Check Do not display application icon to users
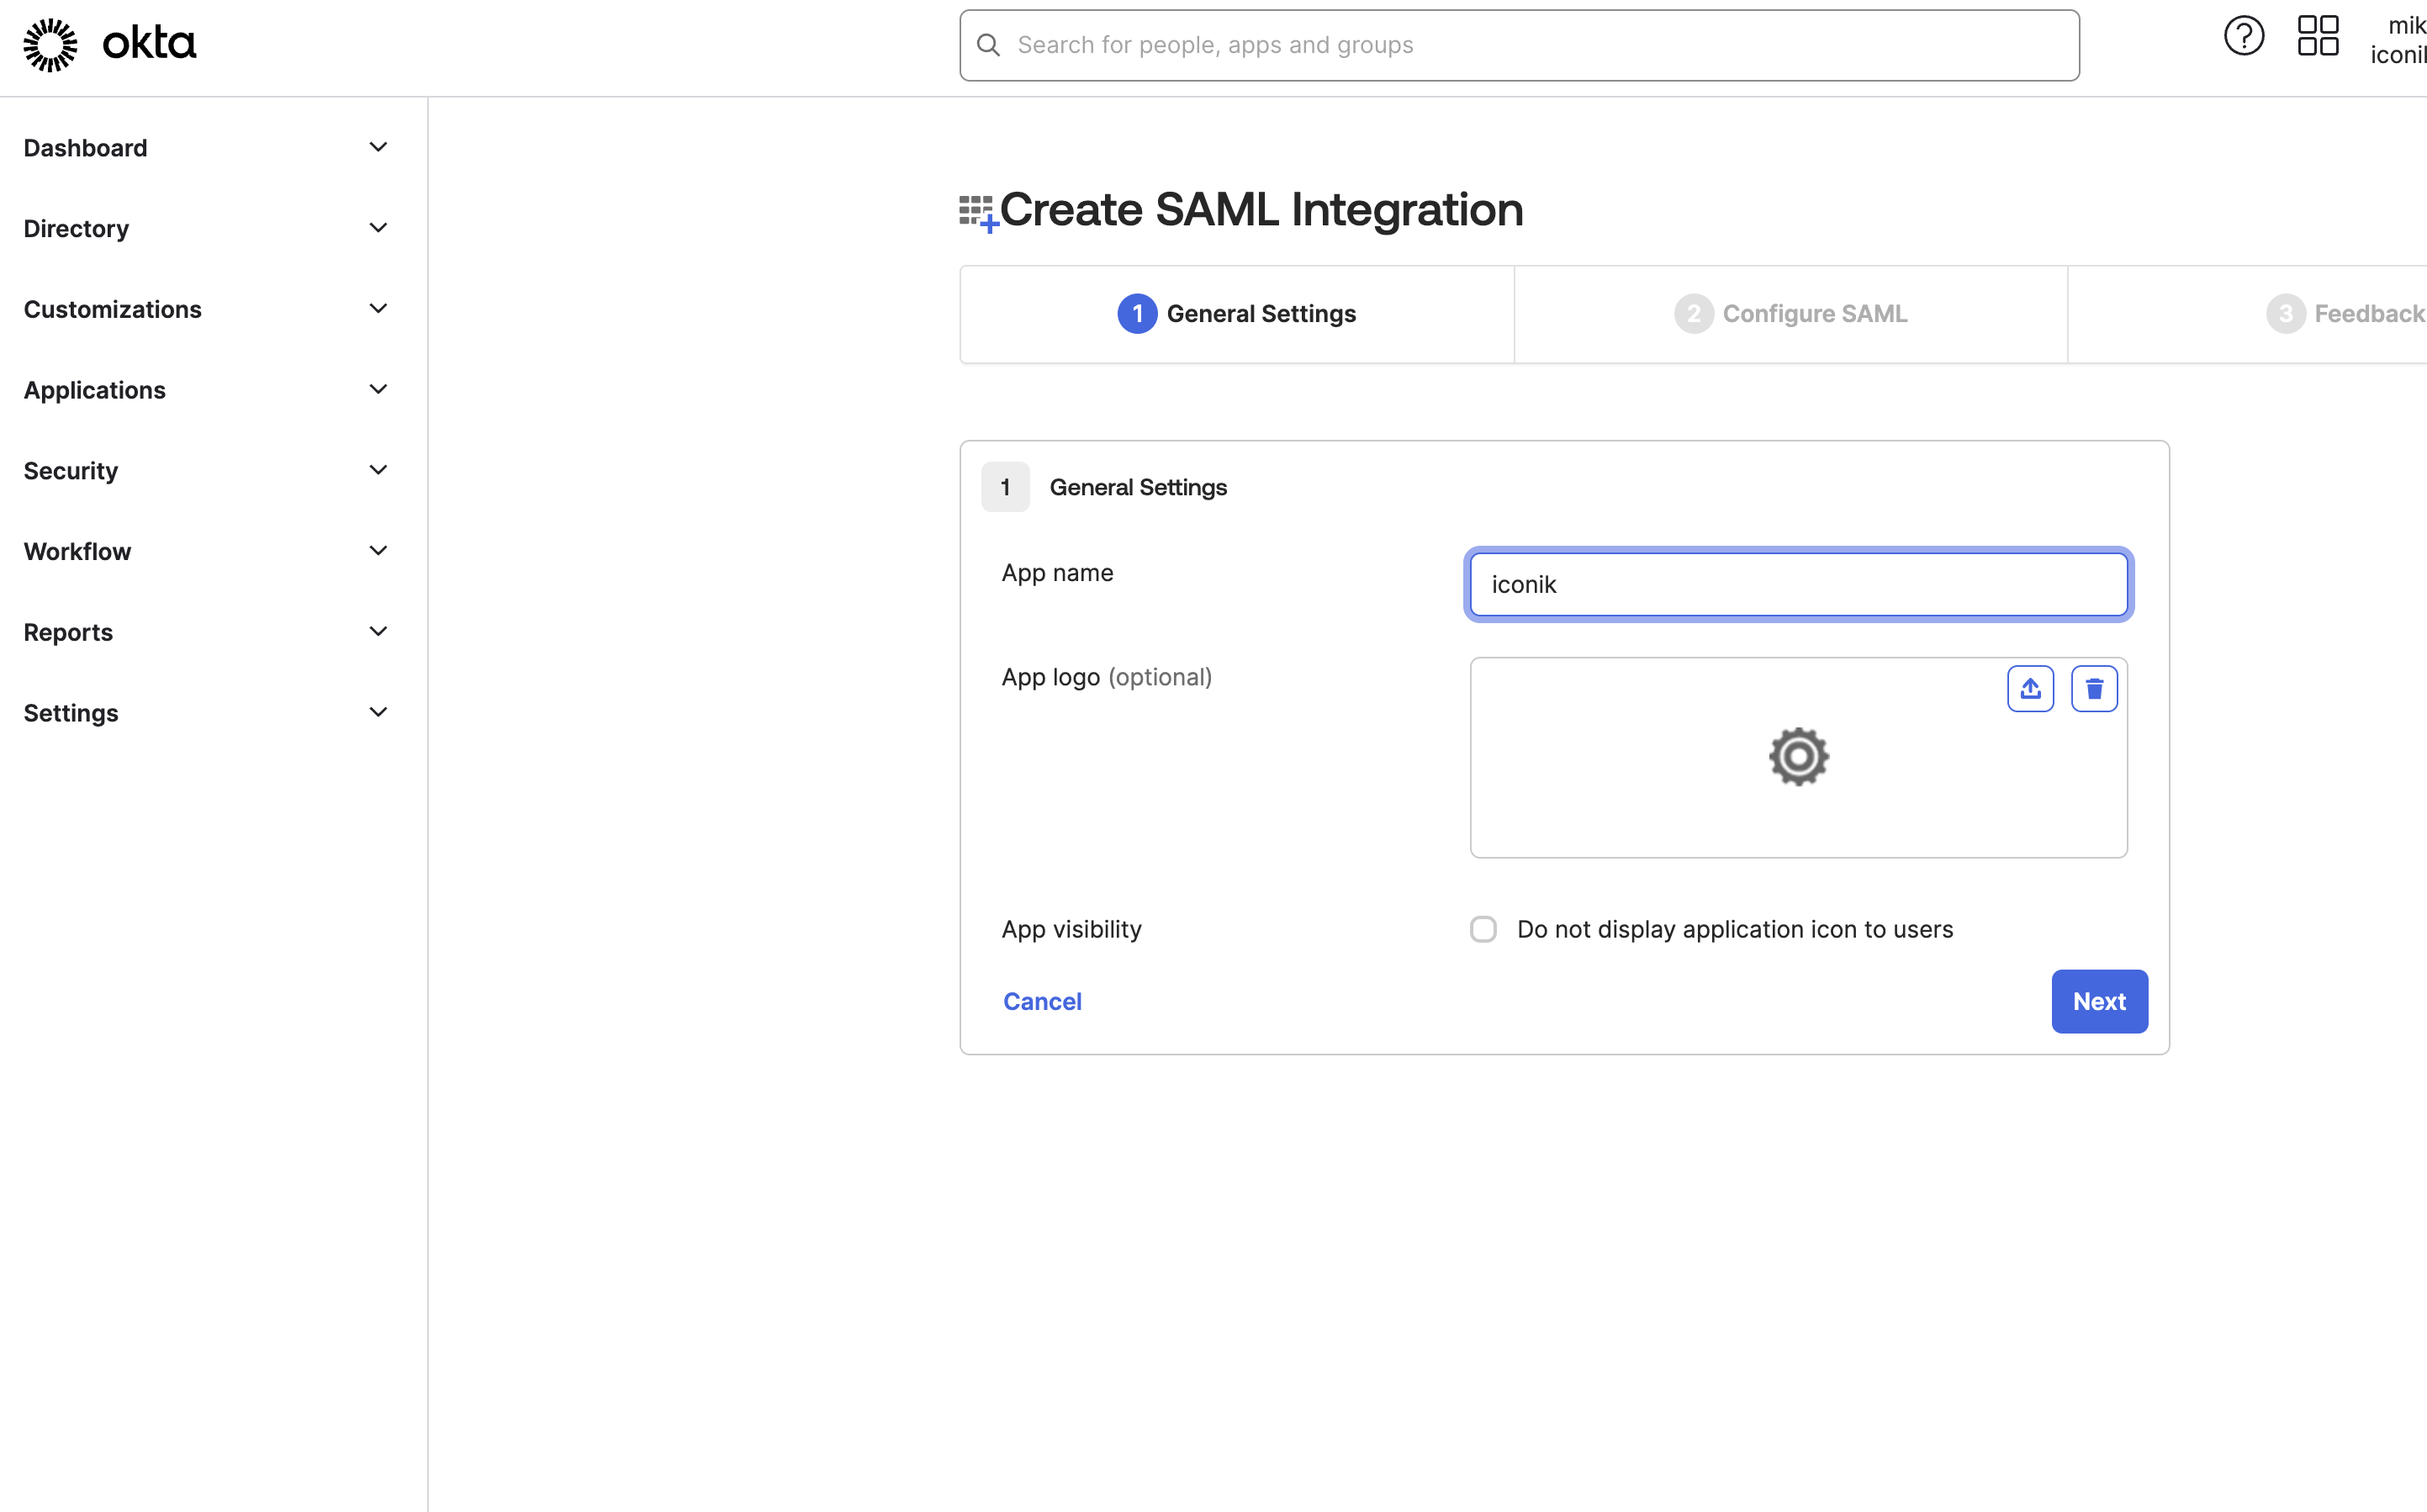 pos(1483,929)
